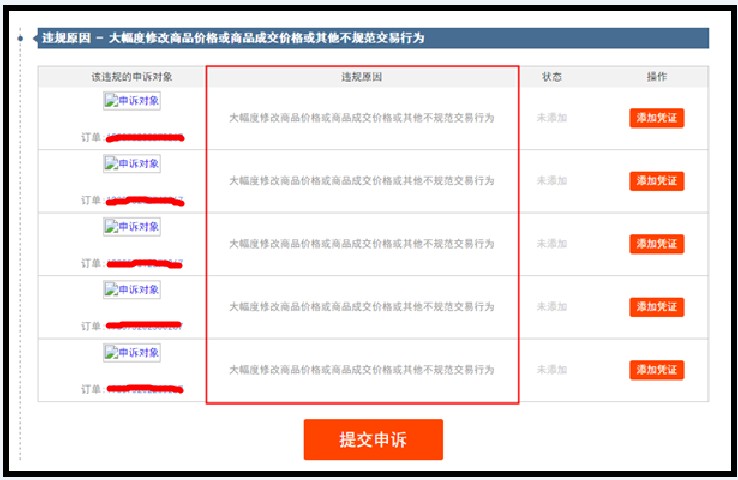Click 添加凭证 in the second table row
738x480 pixels.
657,181
